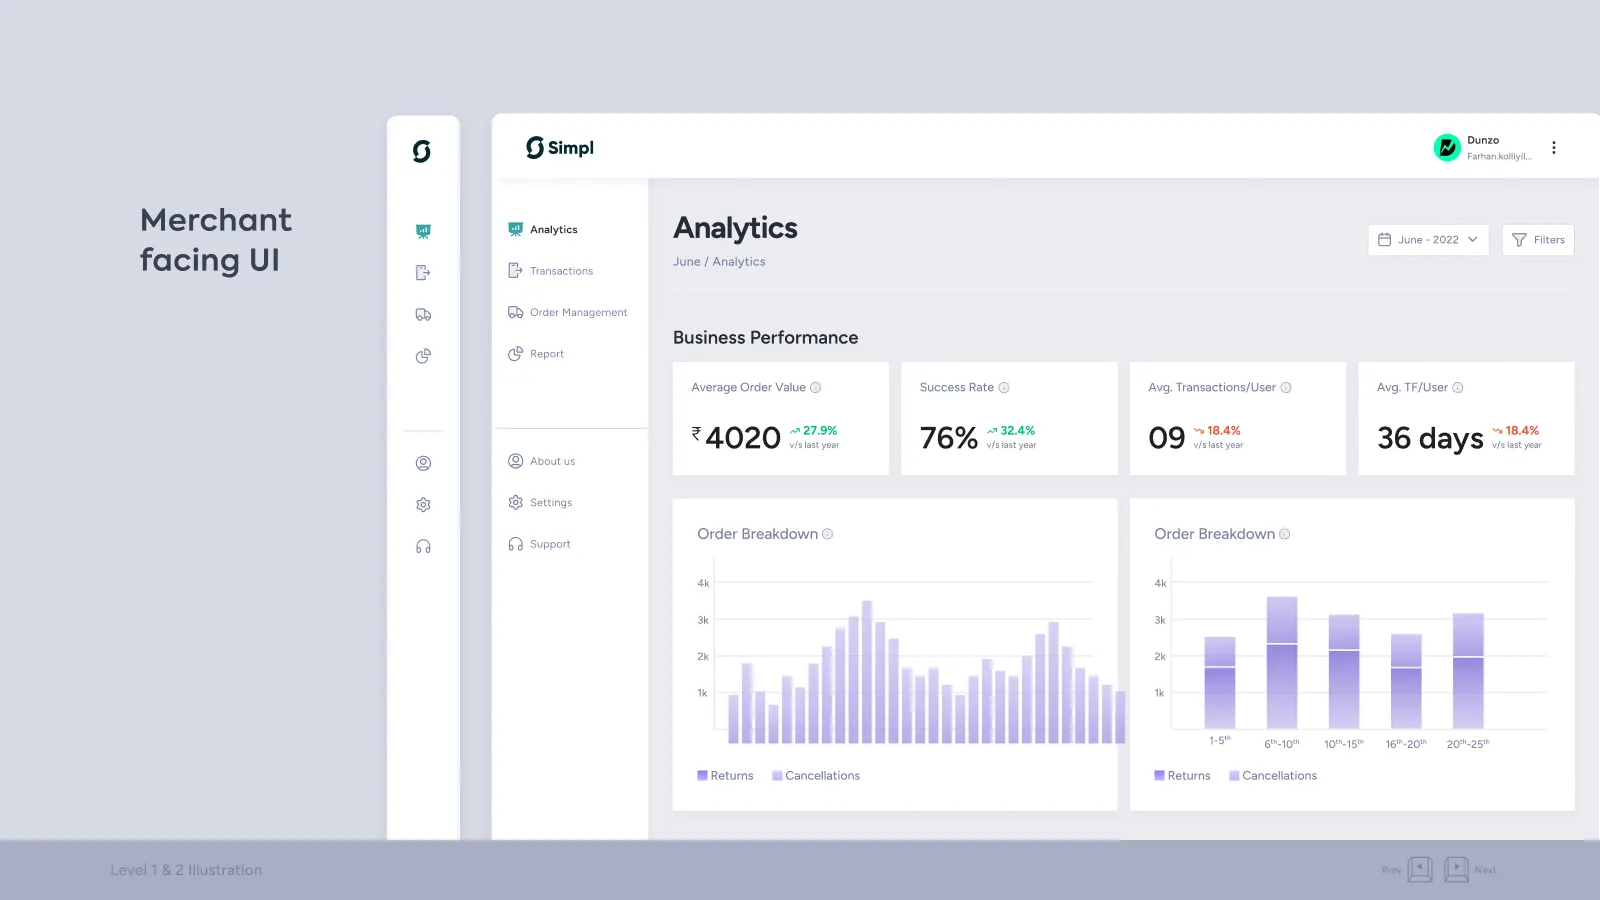Click the delivery truck icon in collapsed sidebar
Image resolution: width=1600 pixels, height=900 pixels.
coord(423,315)
